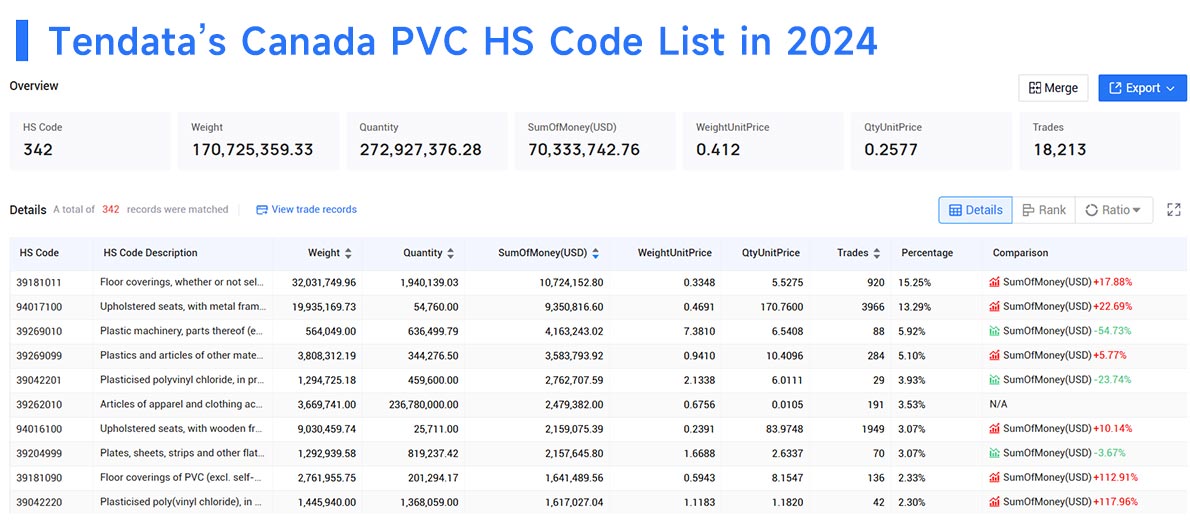Click trend icon for HS code 39204999
The height and width of the screenshot is (526, 1190).
[994, 453]
